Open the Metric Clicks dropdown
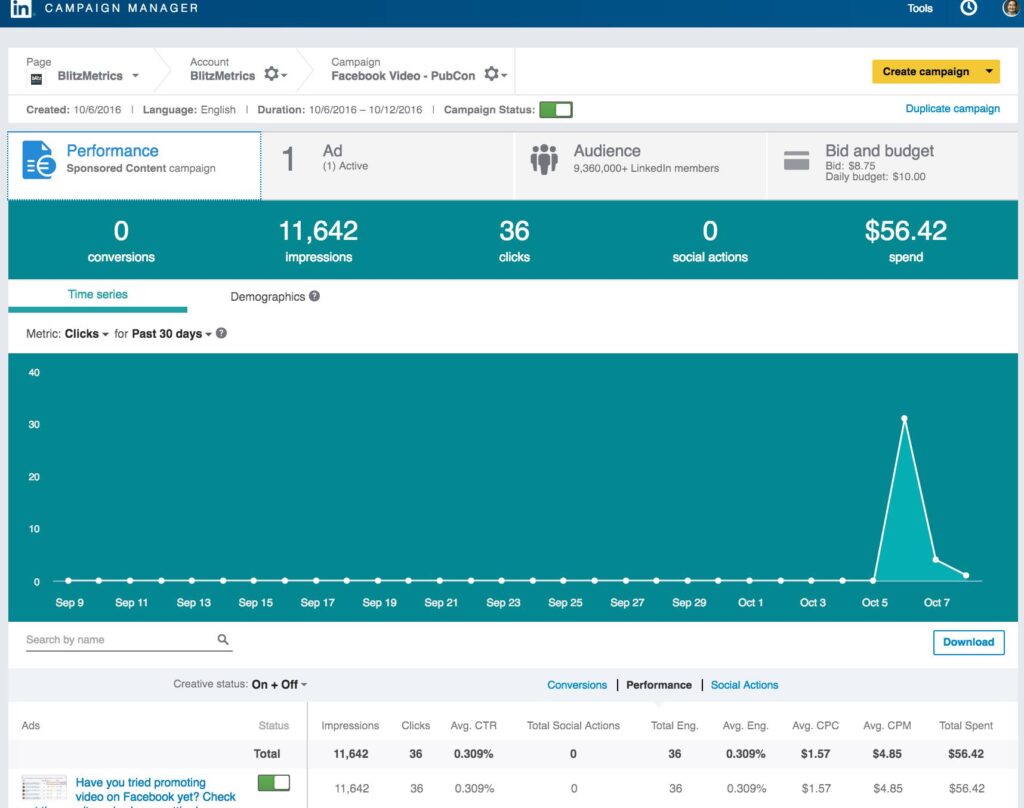Viewport: 1024px width, 808px height. (x=86, y=334)
